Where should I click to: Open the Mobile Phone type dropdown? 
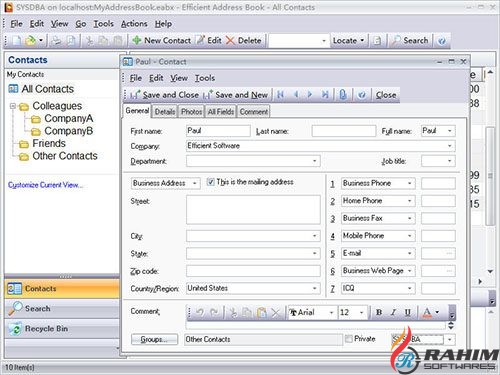[x=410, y=236]
